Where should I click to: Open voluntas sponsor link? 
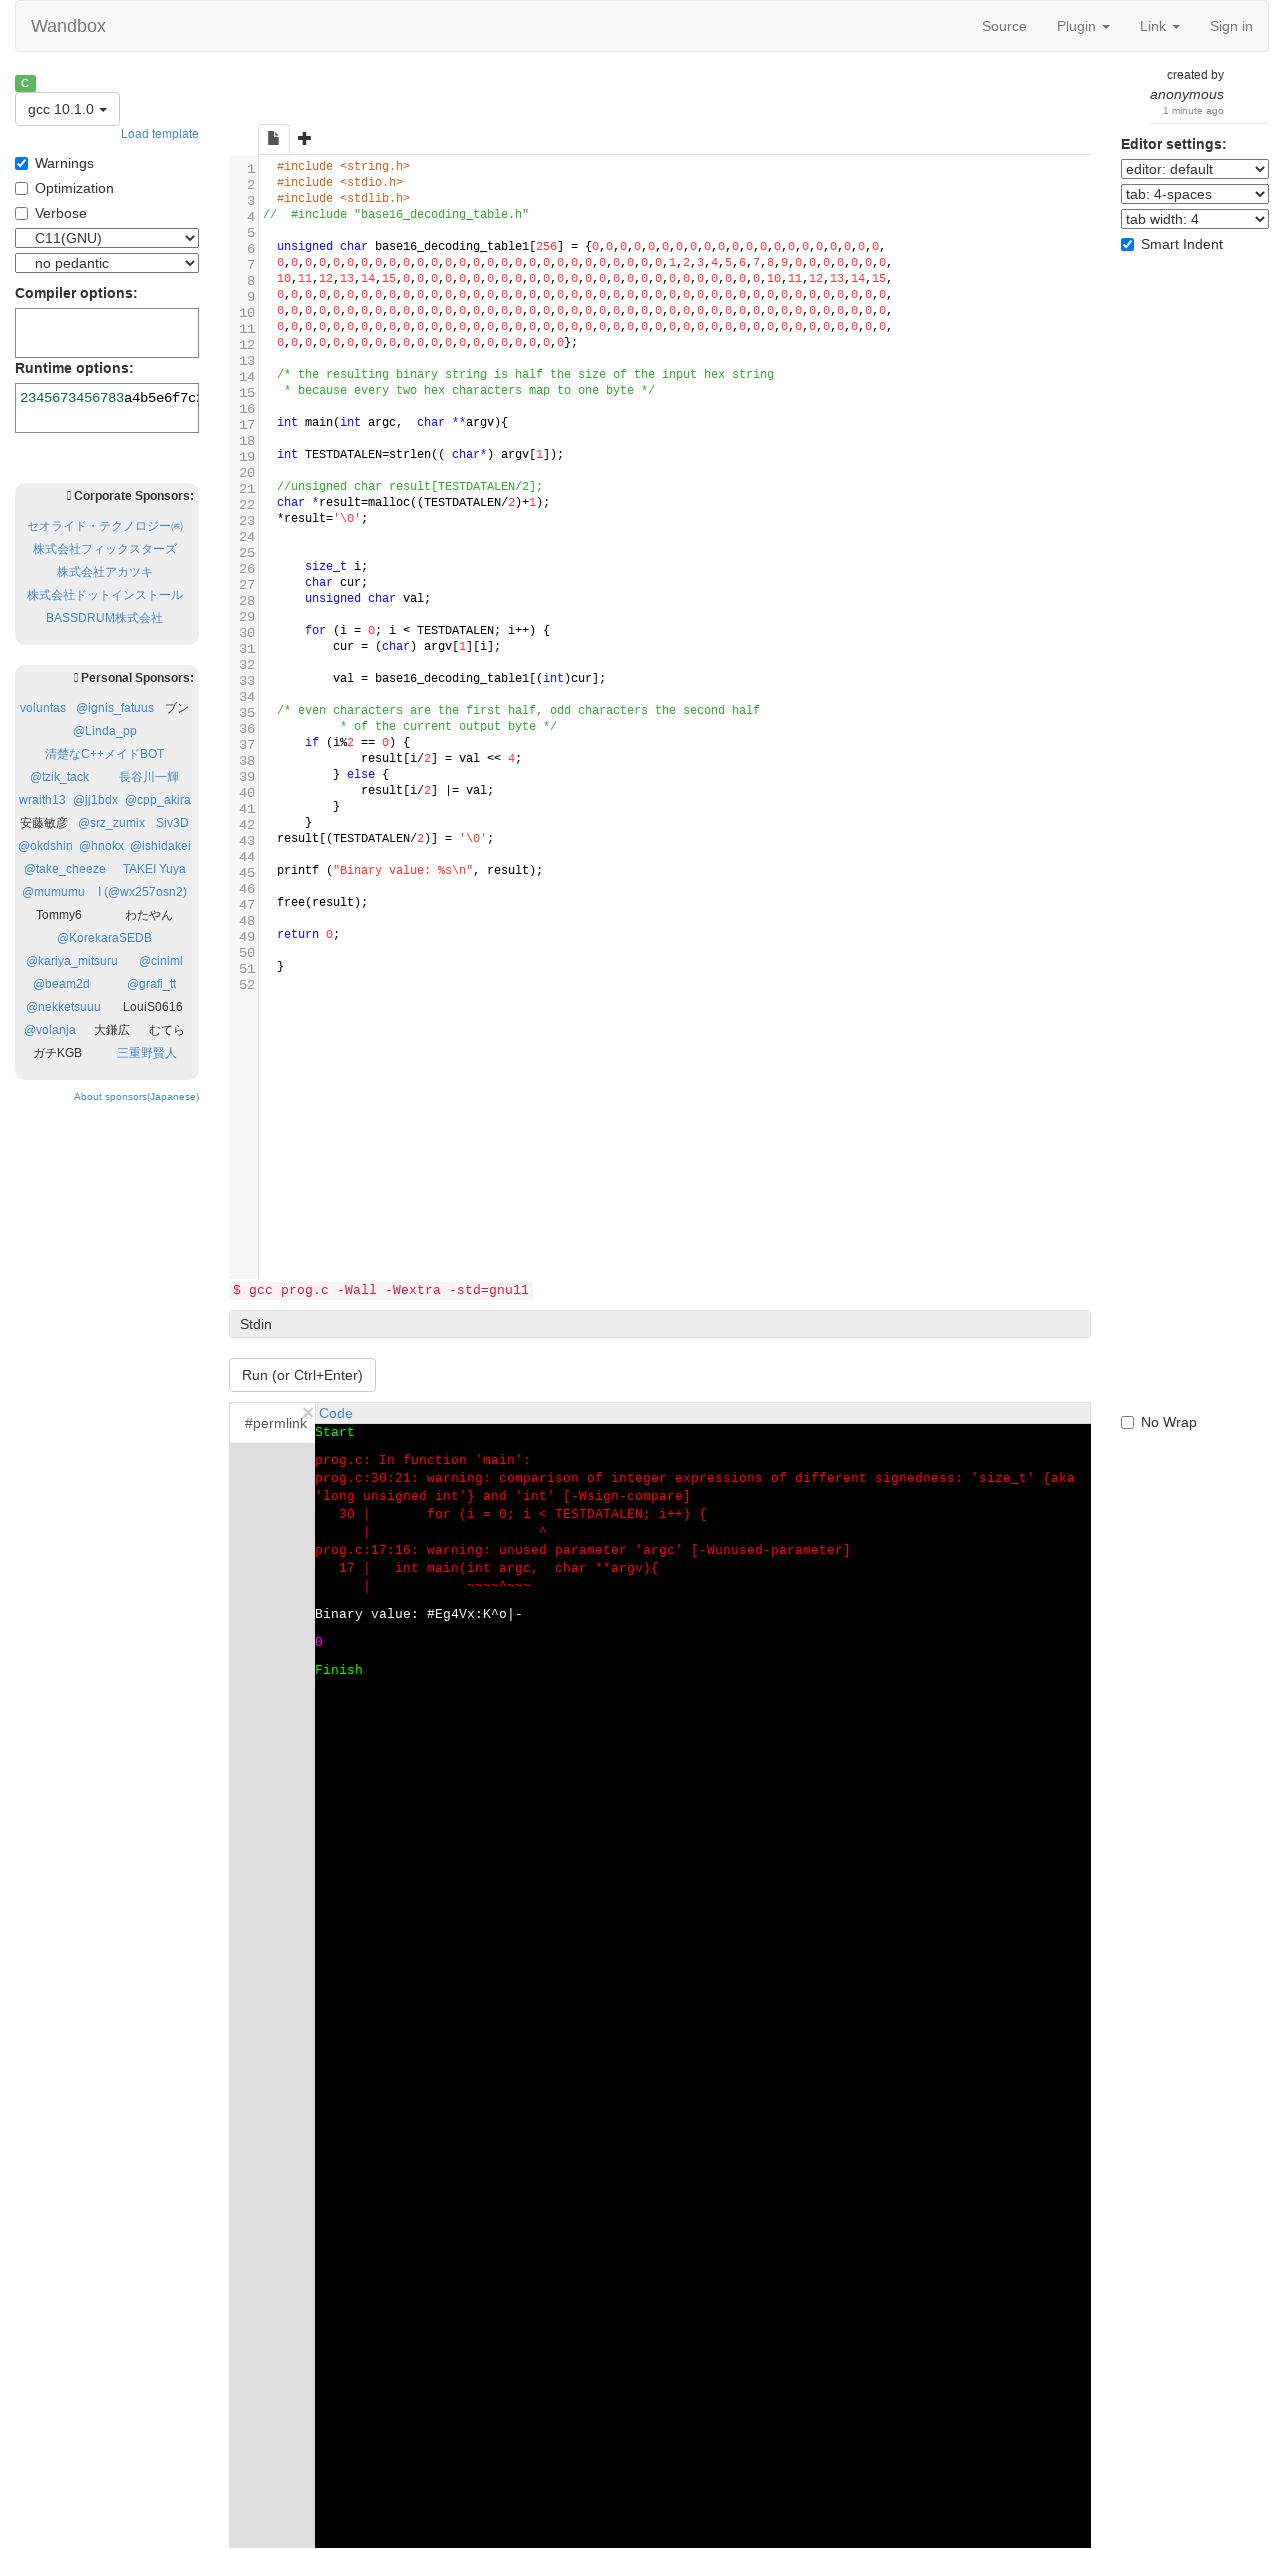[x=43, y=708]
